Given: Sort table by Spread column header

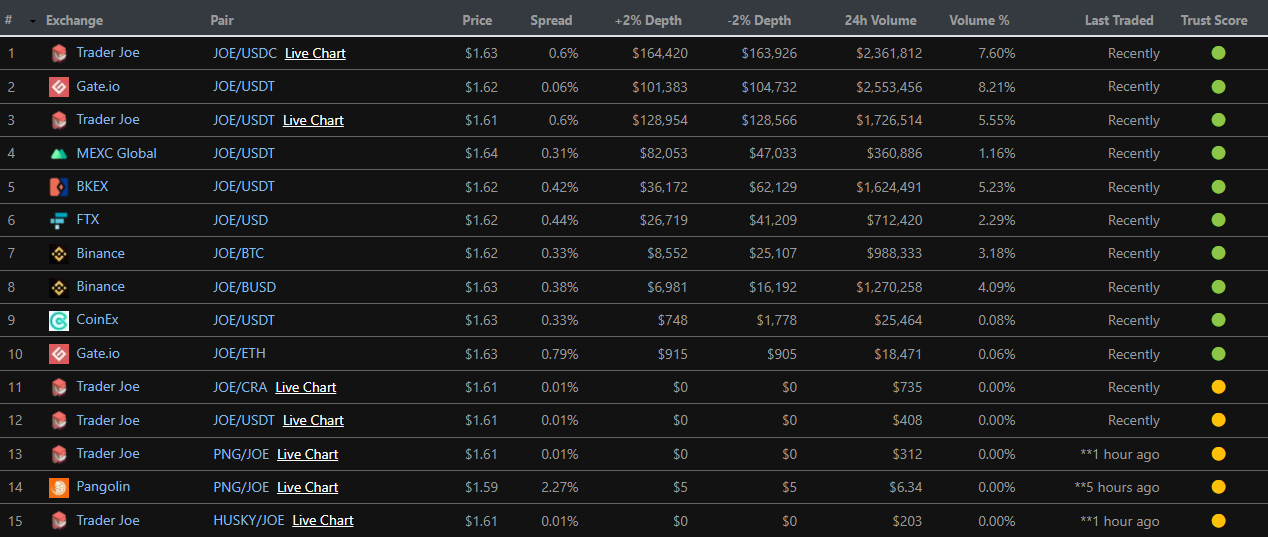Looking at the screenshot, I should pos(551,20).
